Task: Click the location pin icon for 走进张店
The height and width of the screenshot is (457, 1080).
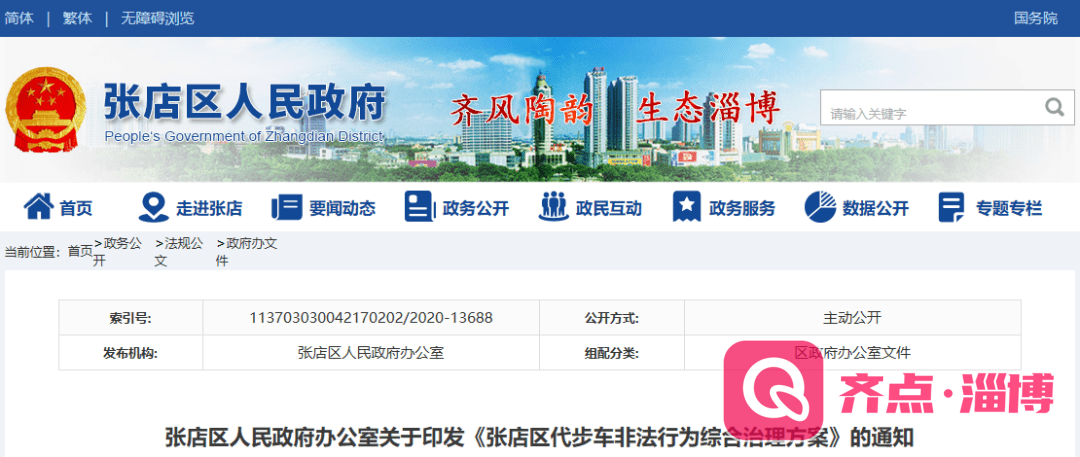Action: [x=153, y=207]
